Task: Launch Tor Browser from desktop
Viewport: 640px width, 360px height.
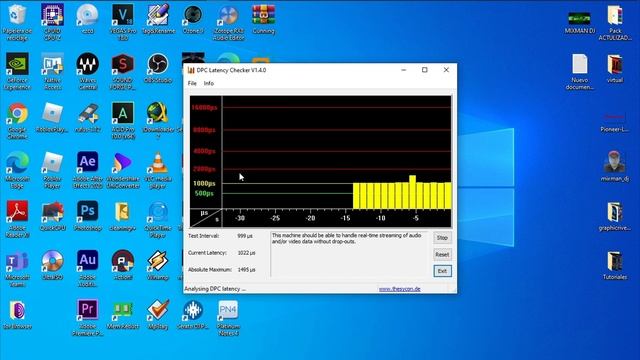Action: pyautogui.click(x=17, y=315)
